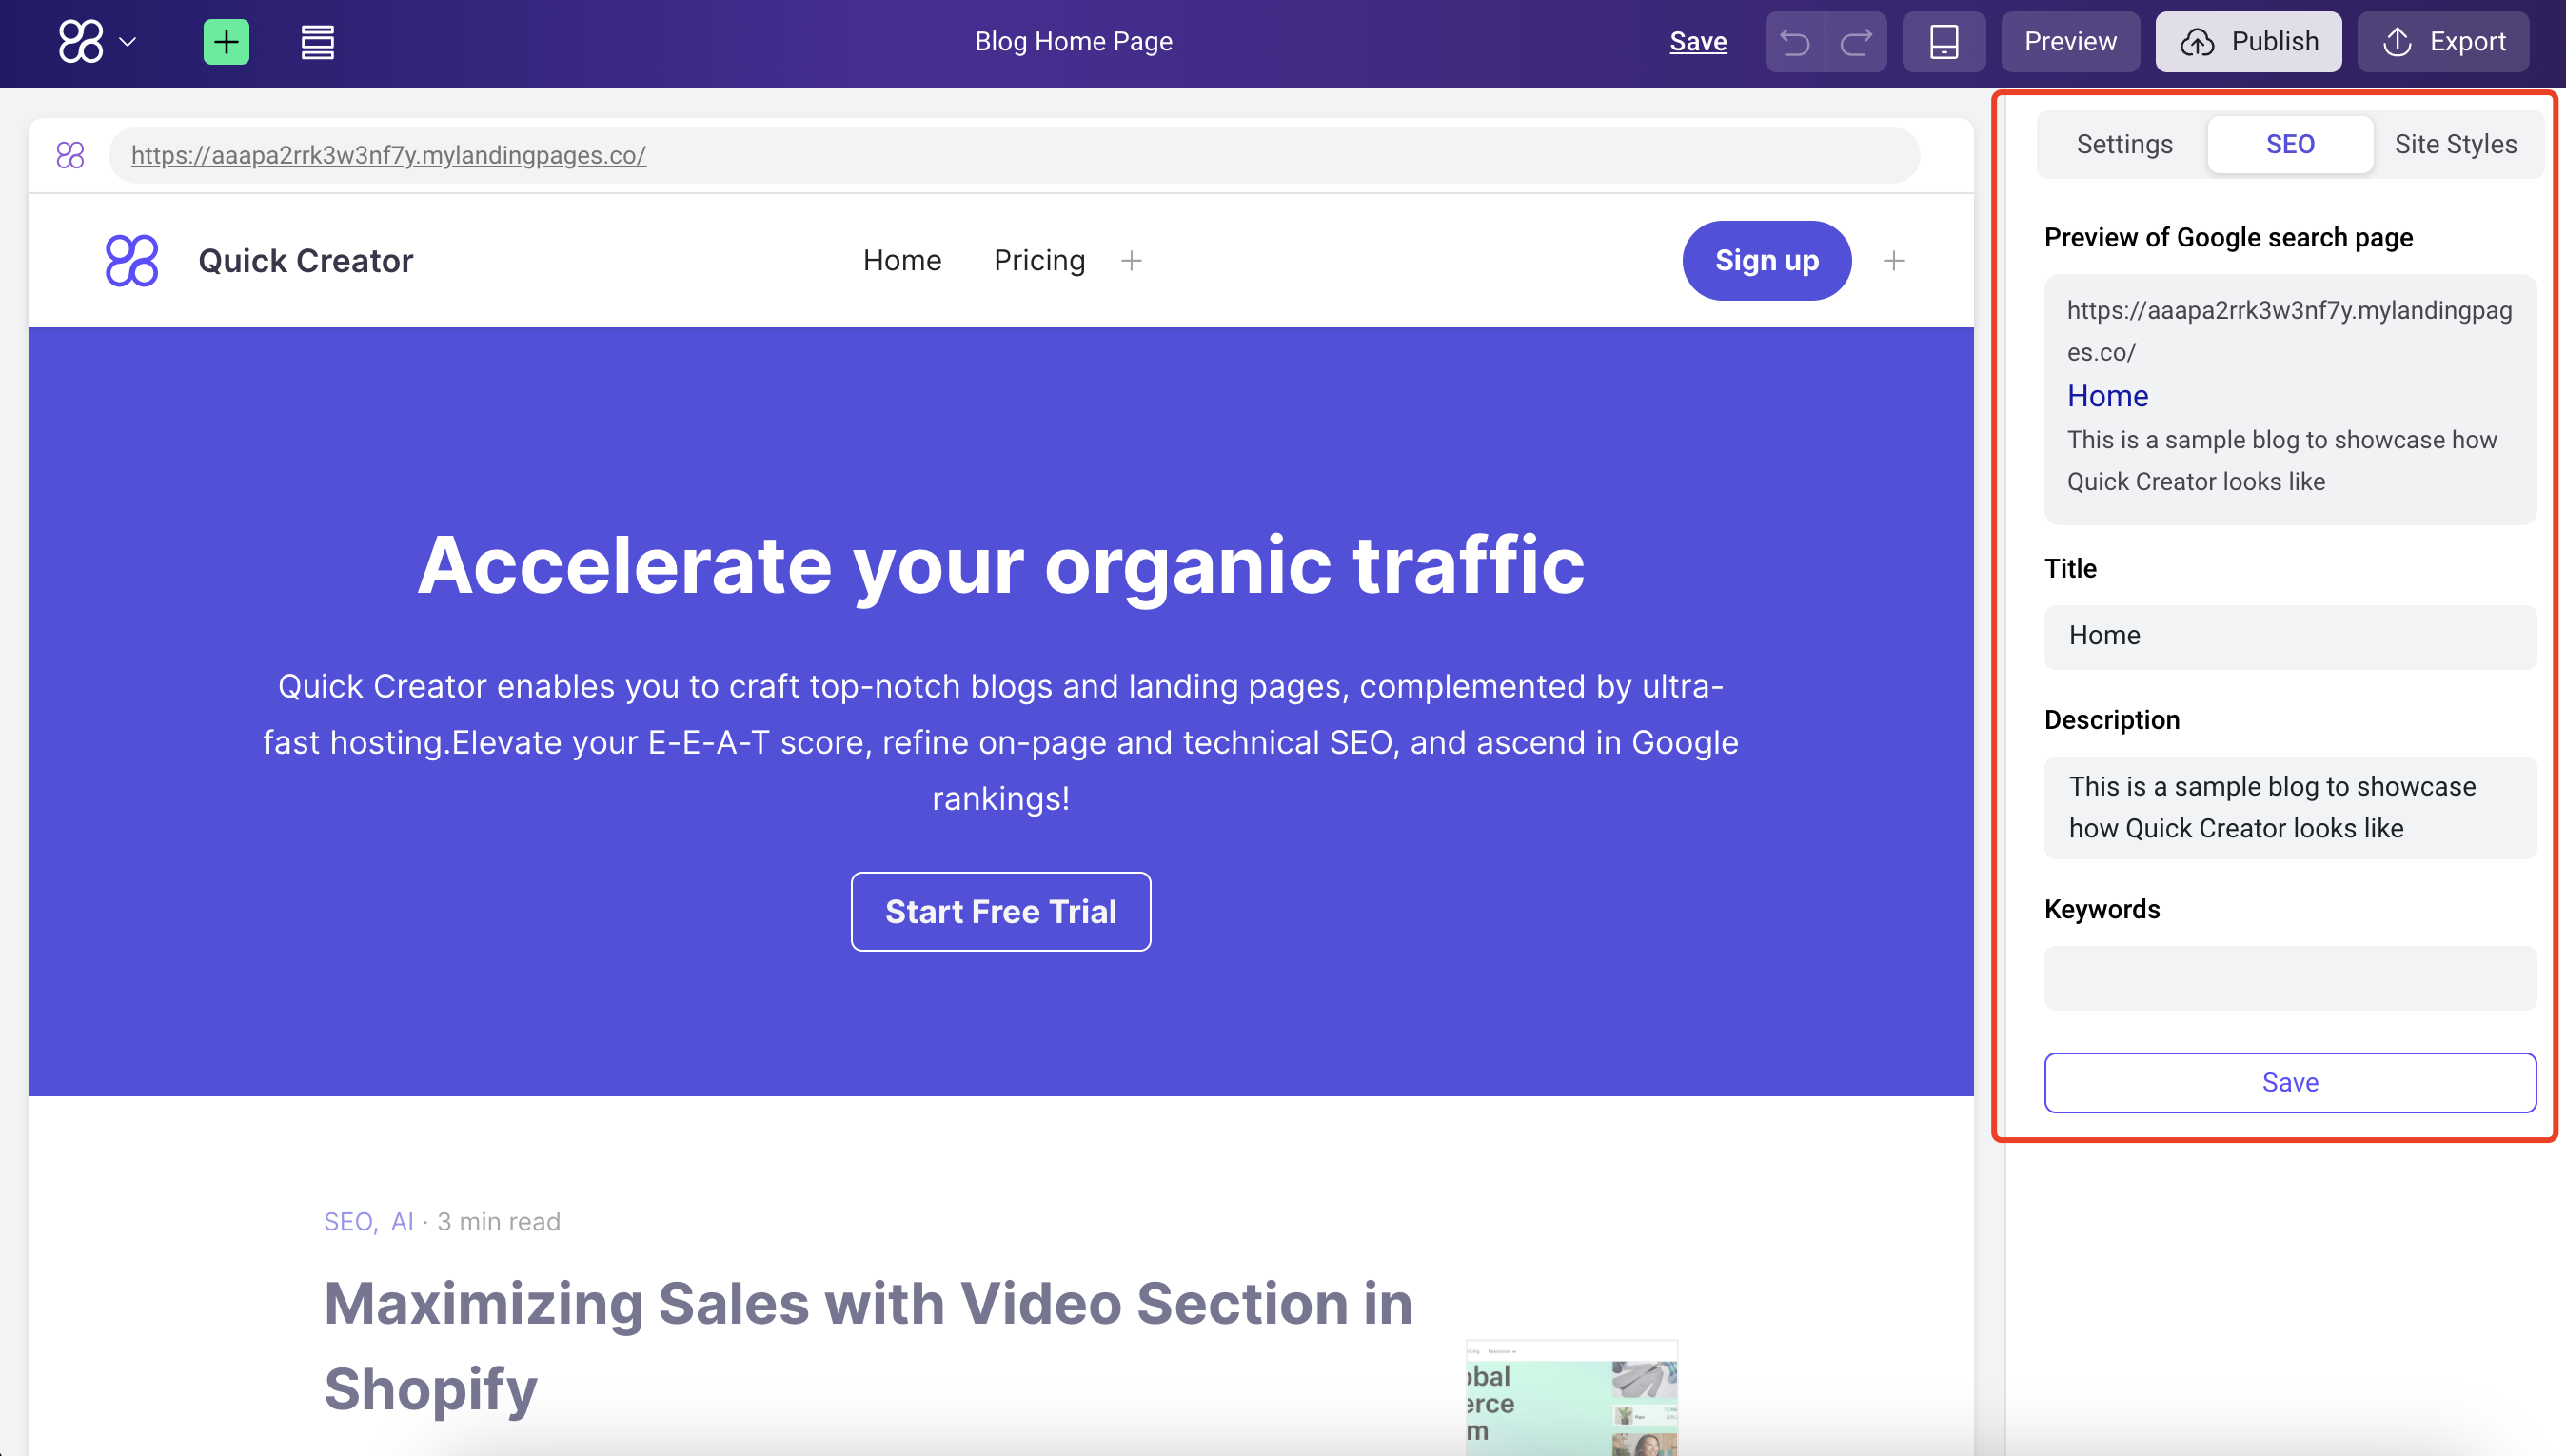Click the Pricing navigation item
The image size is (2566, 1456).
click(x=1039, y=260)
